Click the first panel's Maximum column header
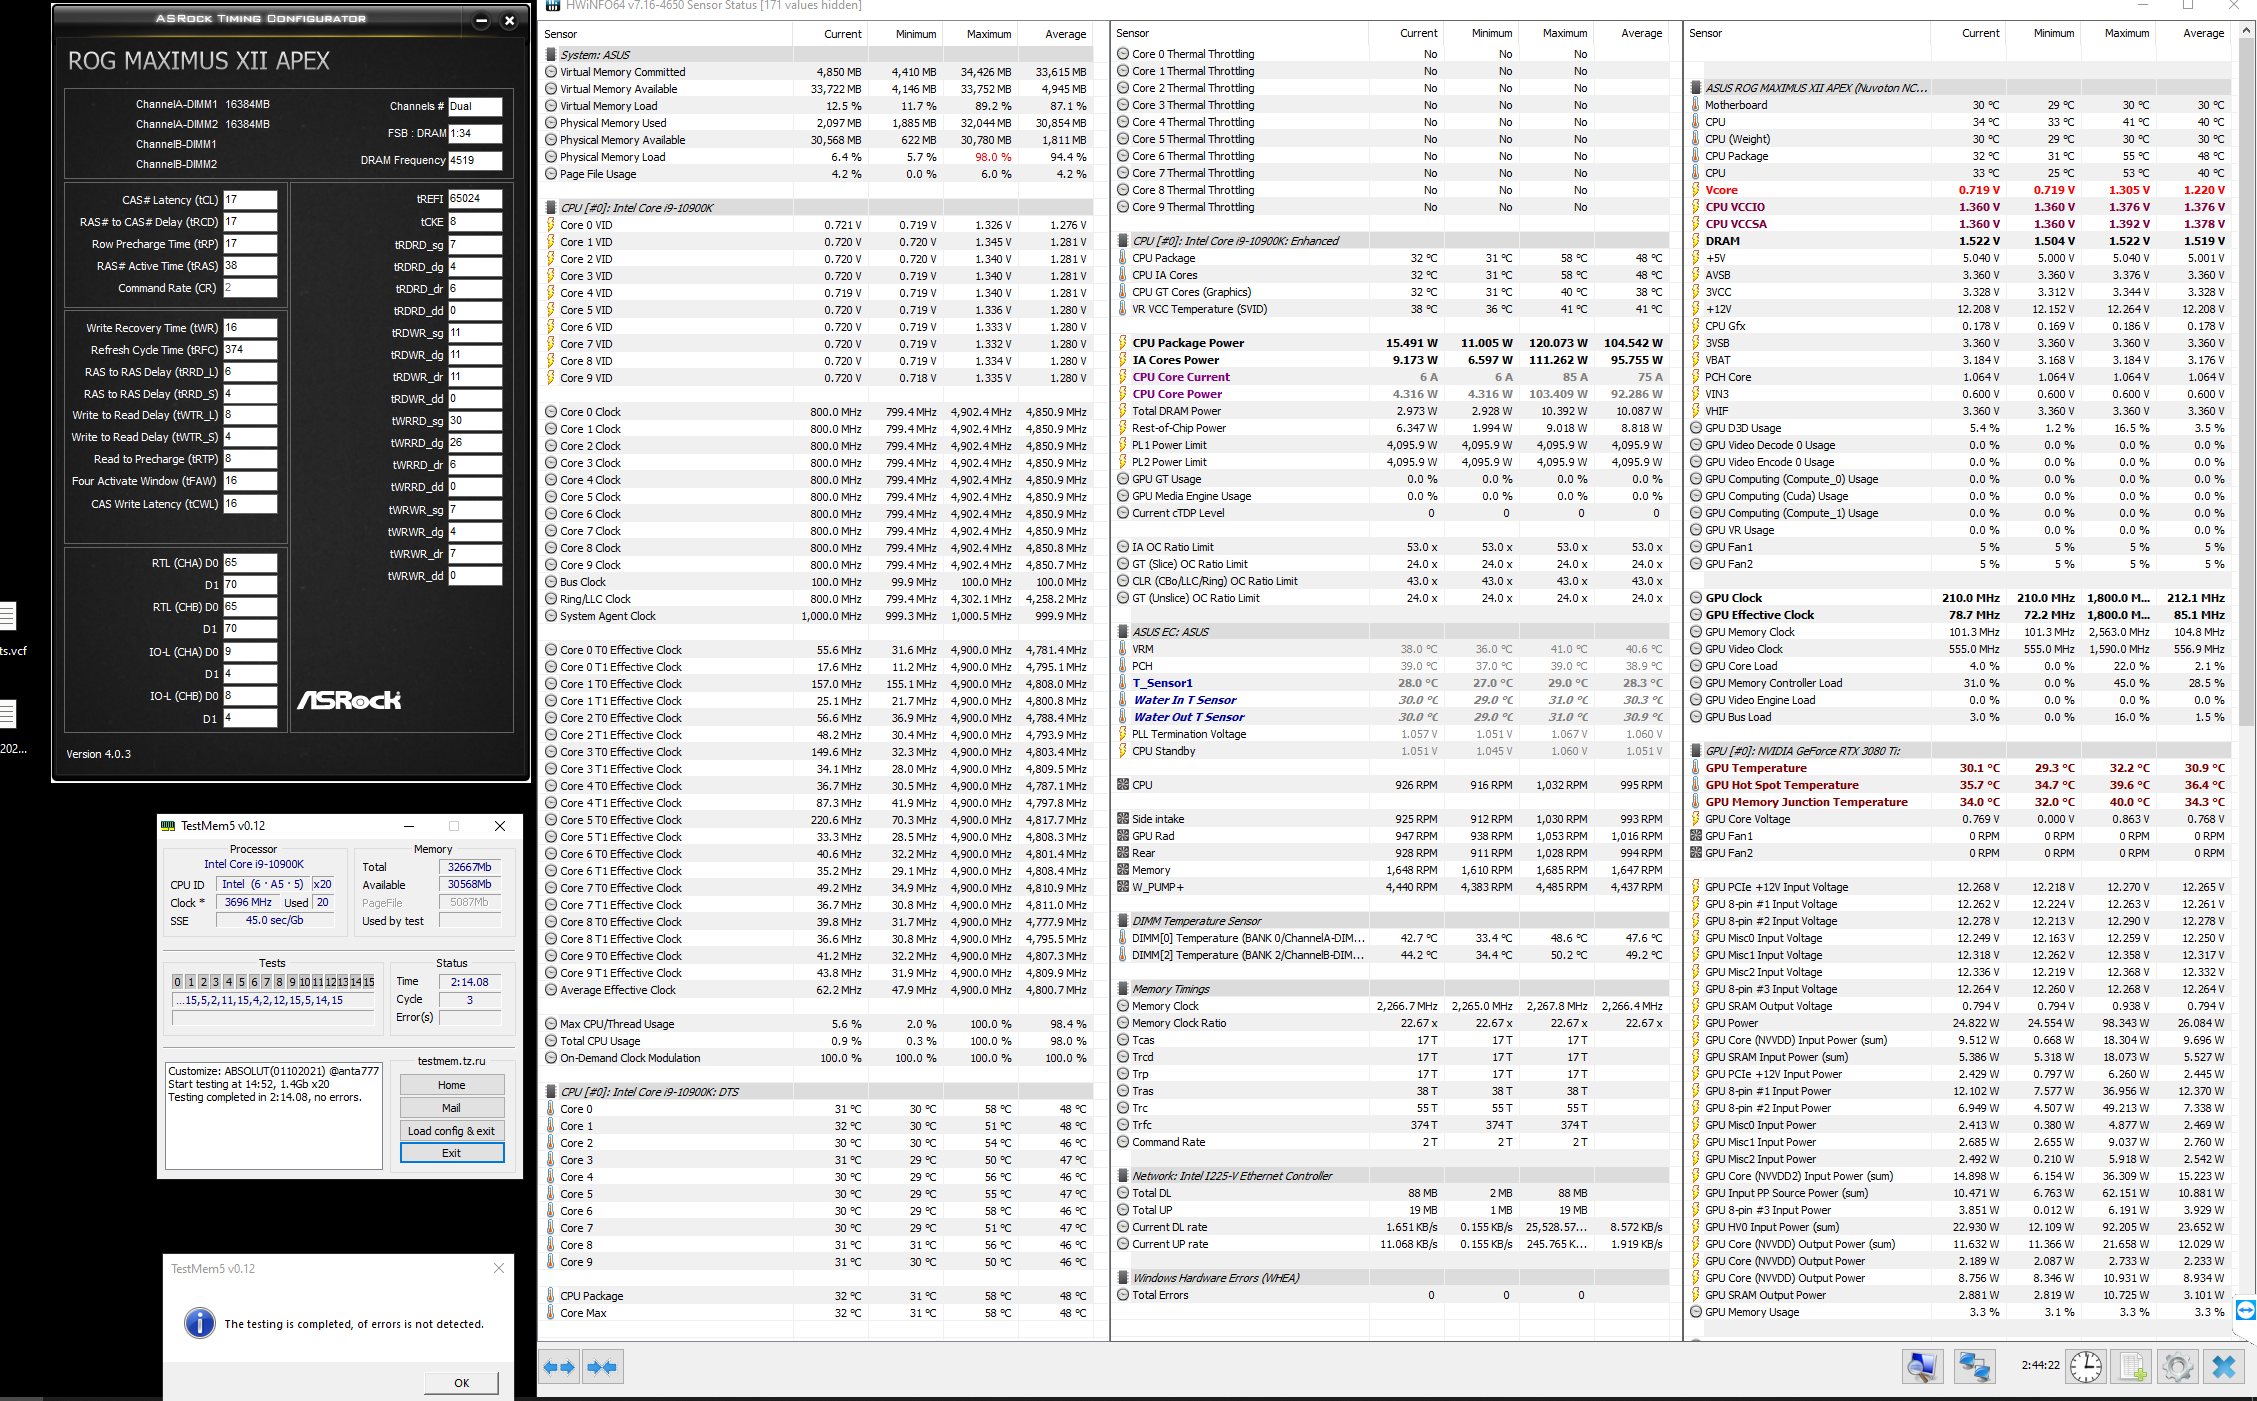2257x1401 pixels. click(x=988, y=34)
